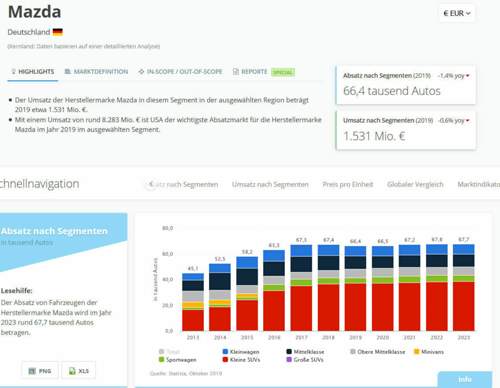Click the Highlights tab icon
The height and width of the screenshot is (388, 500).
pos(14,72)
